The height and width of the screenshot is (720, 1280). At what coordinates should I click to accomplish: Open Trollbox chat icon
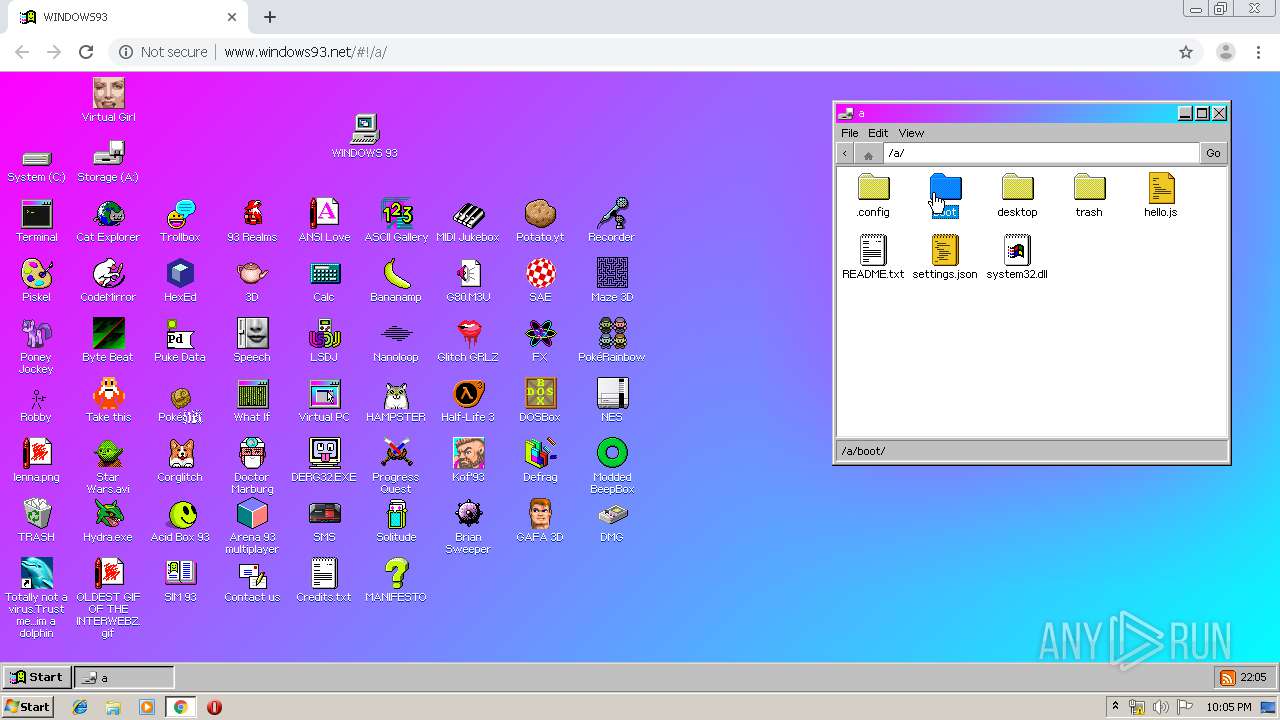180,221
